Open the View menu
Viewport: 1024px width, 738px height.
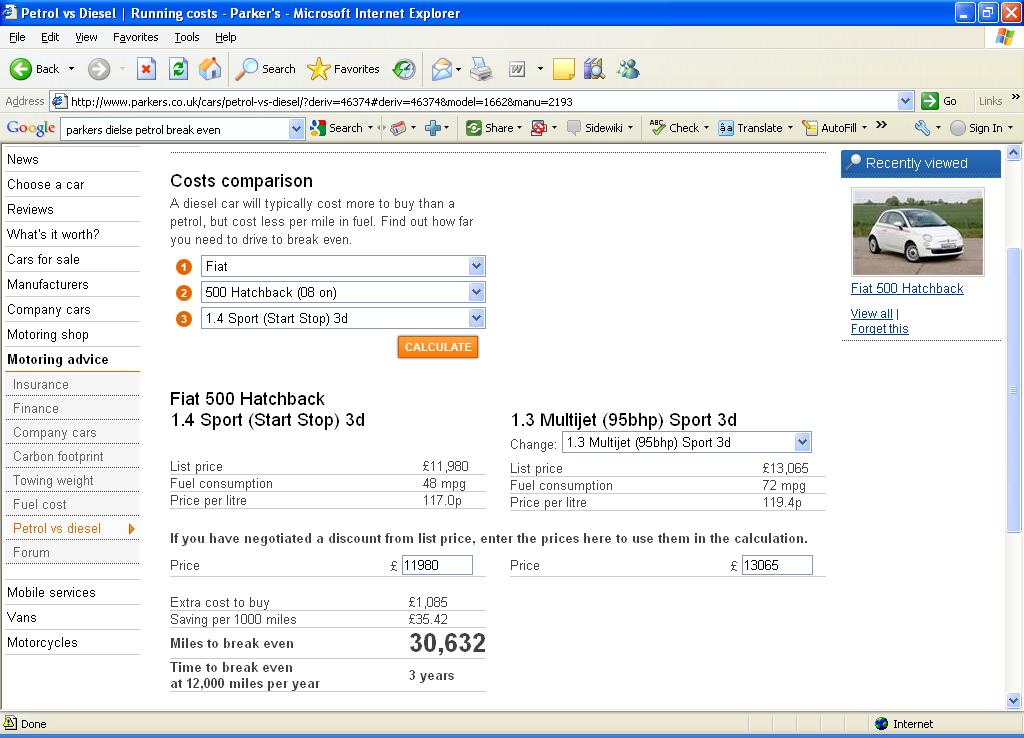tap(86, 37)
